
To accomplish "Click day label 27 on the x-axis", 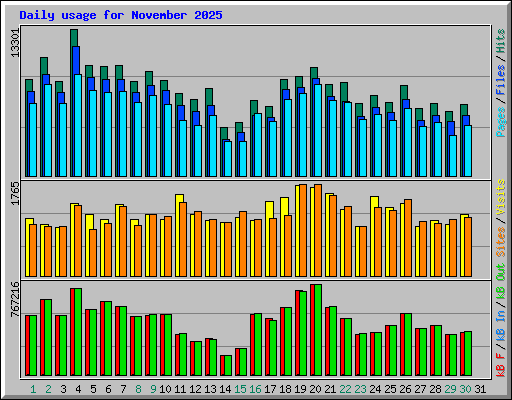I will coord(420,389).
